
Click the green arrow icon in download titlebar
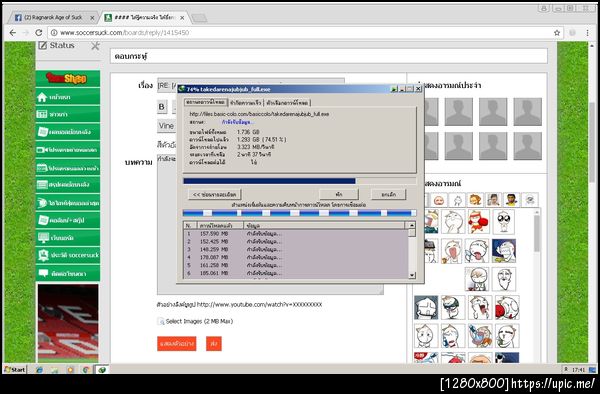pyautogui.click(x=394, y=89)
